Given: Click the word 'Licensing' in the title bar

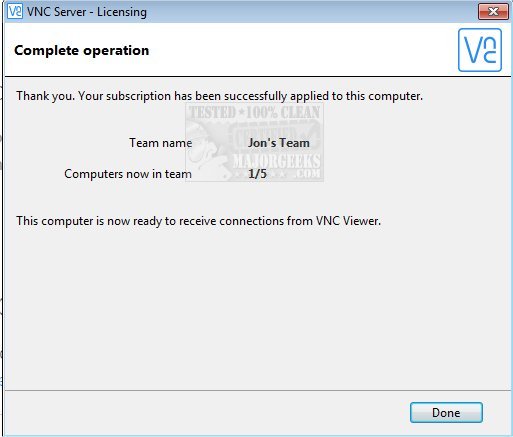Looking at the screenshot, I should 122,12.
